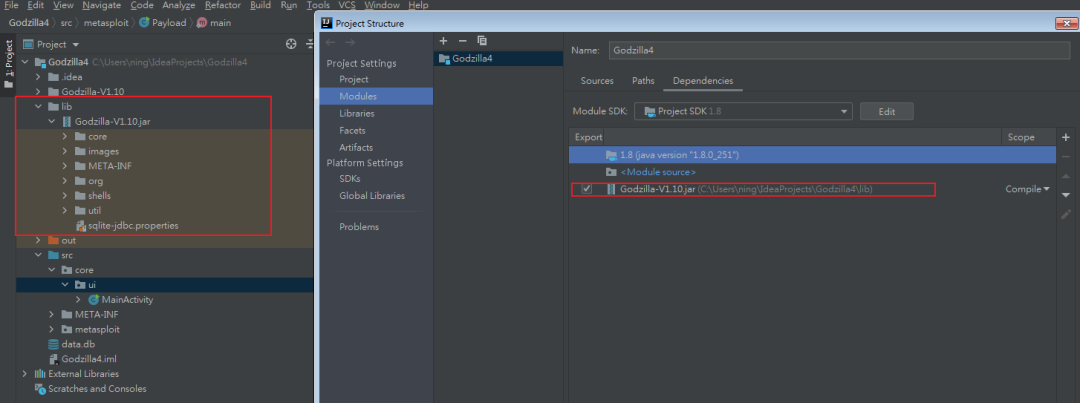Click the add dependency plus icon
1080x403 pixels.
[x=1066, y=137]
